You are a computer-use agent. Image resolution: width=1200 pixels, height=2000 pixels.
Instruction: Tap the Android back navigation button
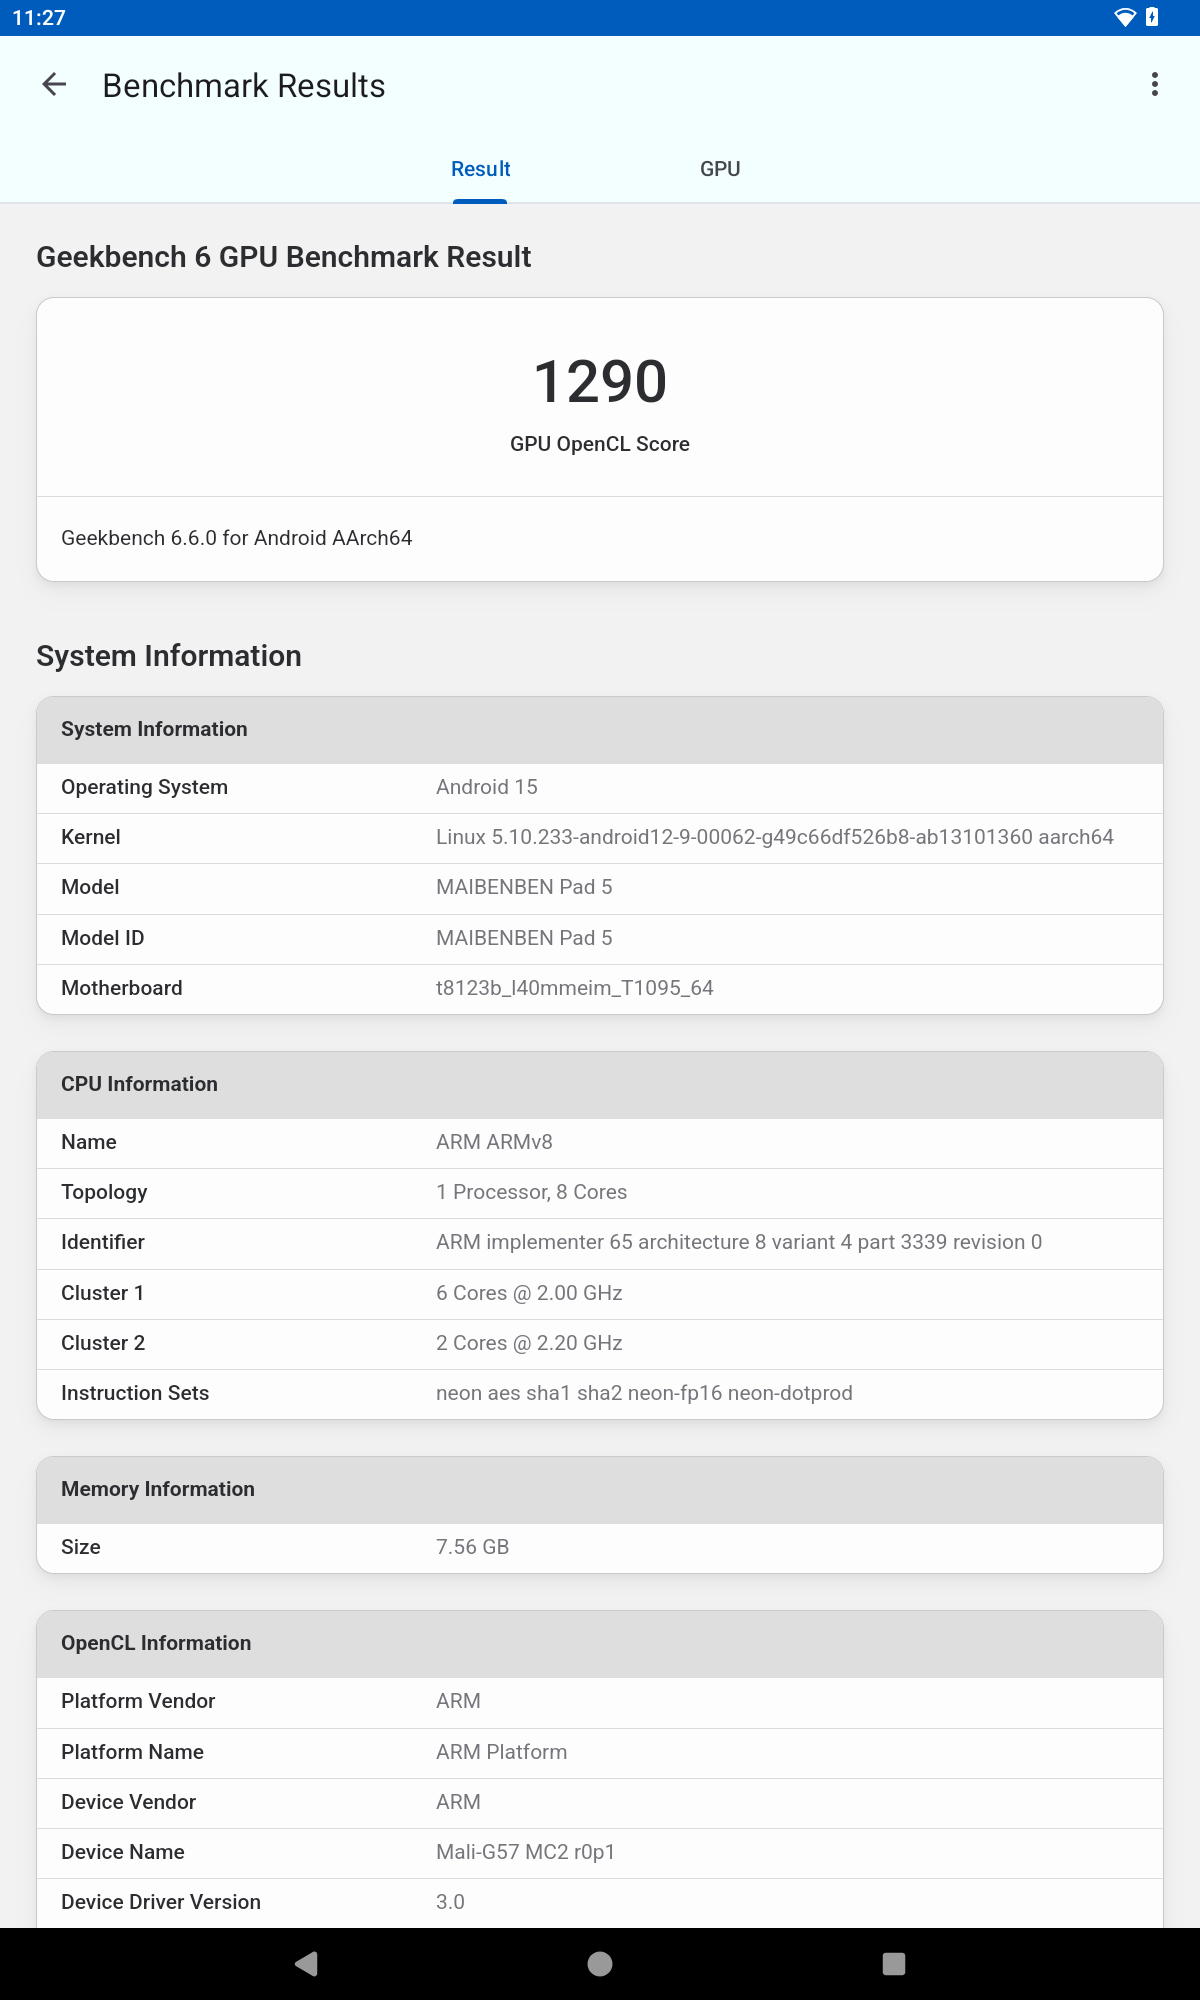pos(307,1964)
